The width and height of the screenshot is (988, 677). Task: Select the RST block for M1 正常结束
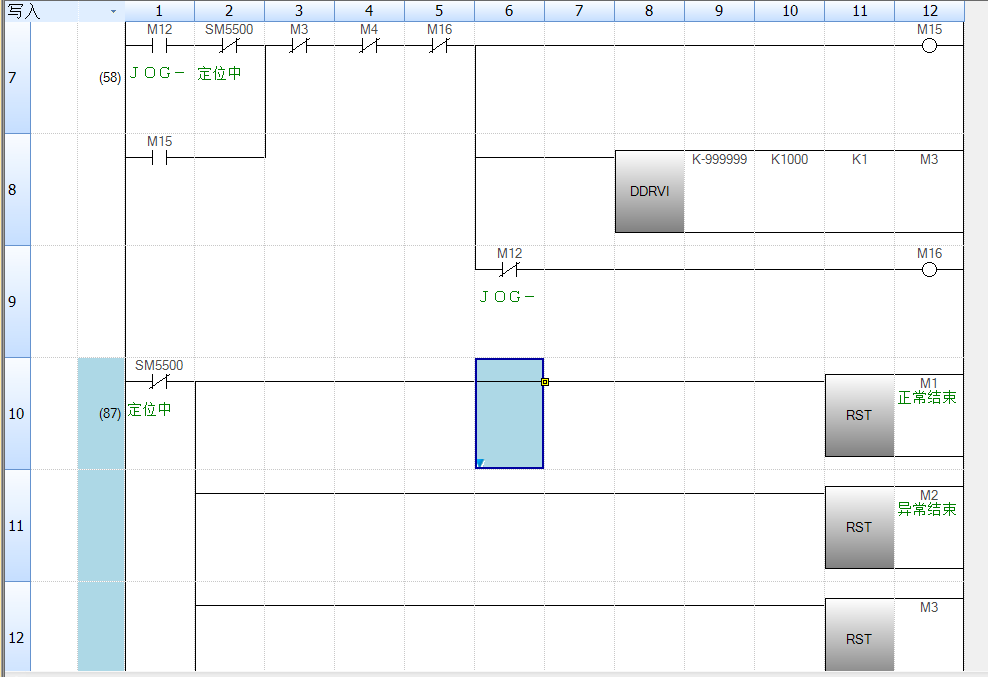point(859,415)
